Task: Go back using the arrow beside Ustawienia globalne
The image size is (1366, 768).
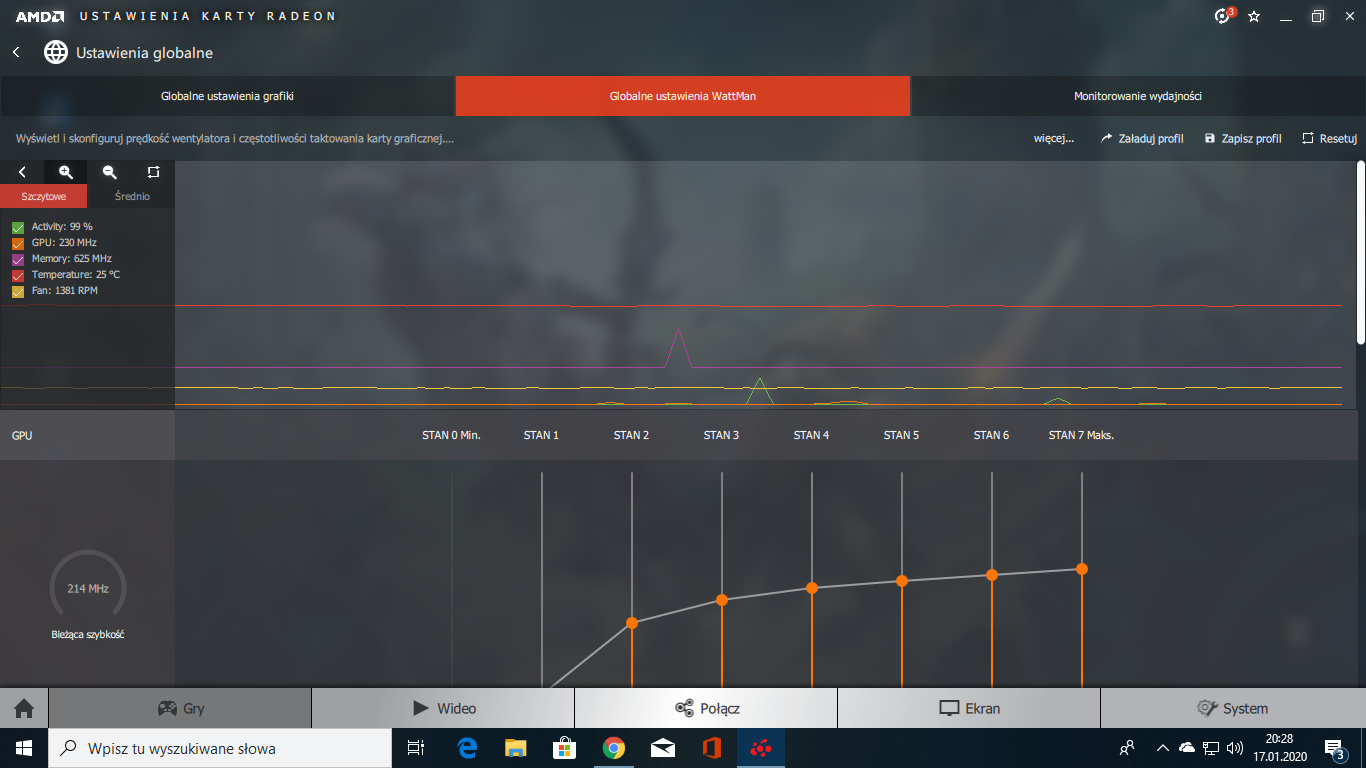Action: pyautogui.click(x=16, y=52)
